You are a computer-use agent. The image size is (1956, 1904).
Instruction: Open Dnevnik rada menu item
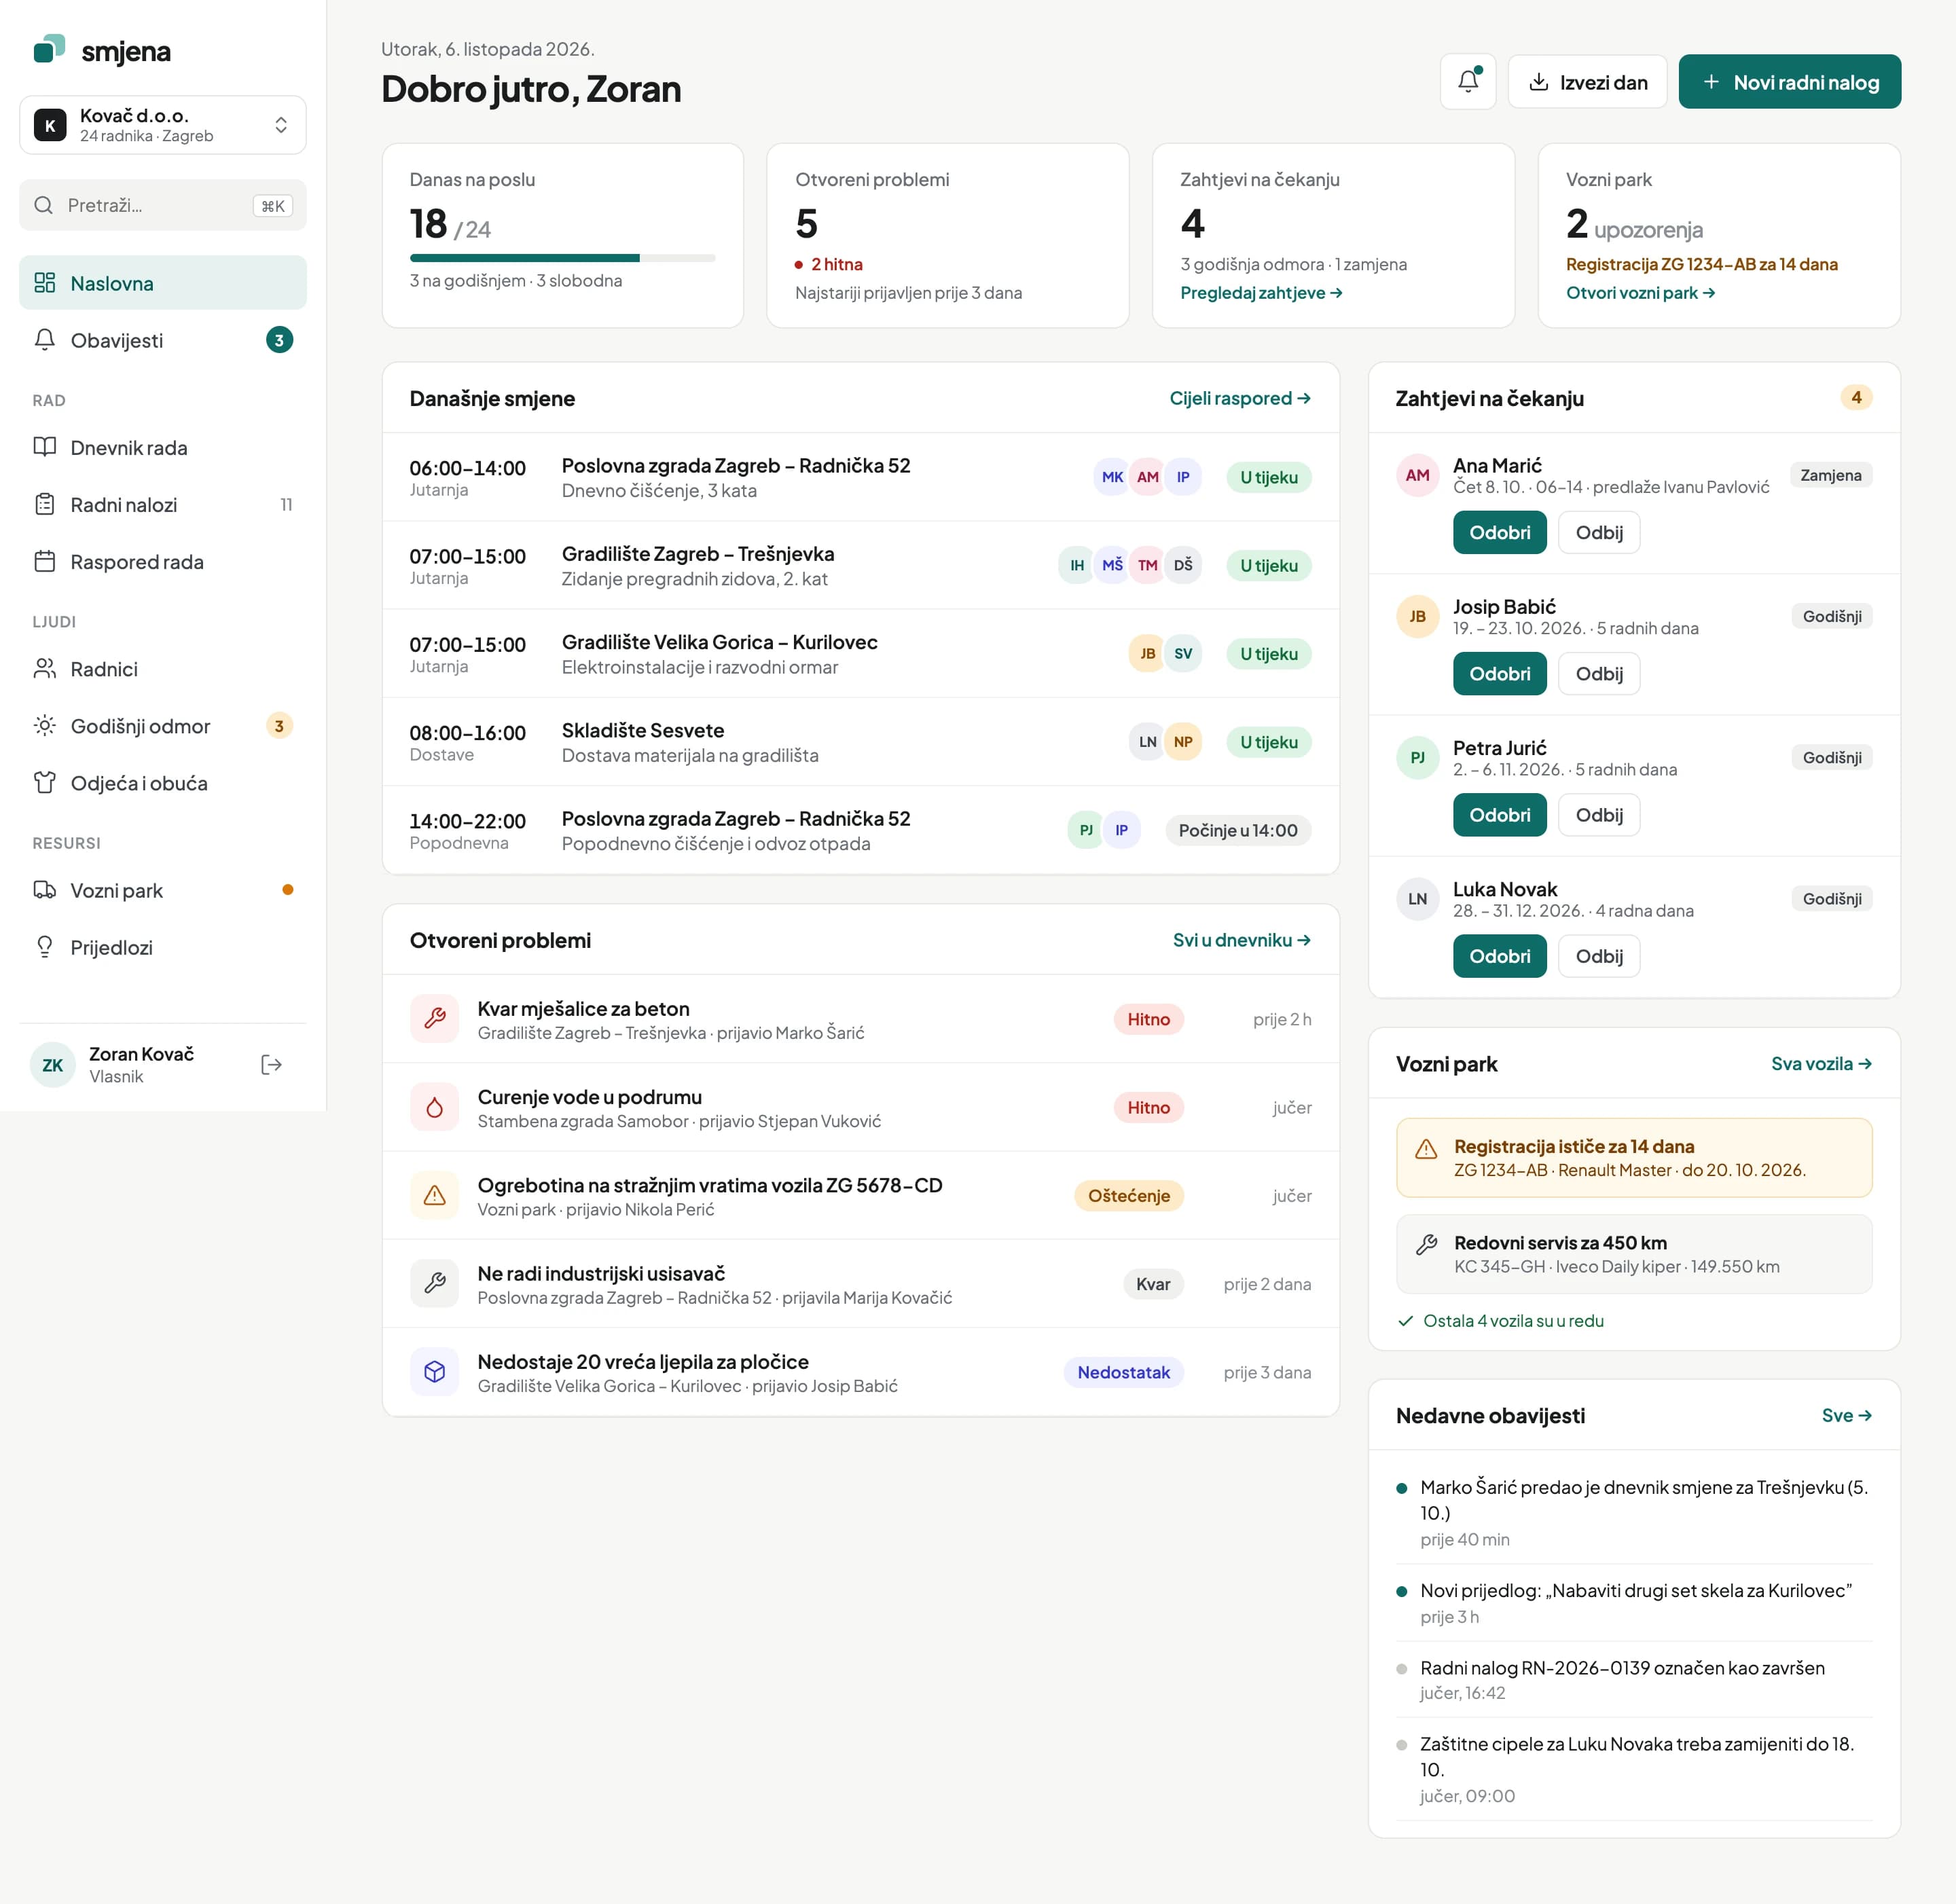pos(163,447)
